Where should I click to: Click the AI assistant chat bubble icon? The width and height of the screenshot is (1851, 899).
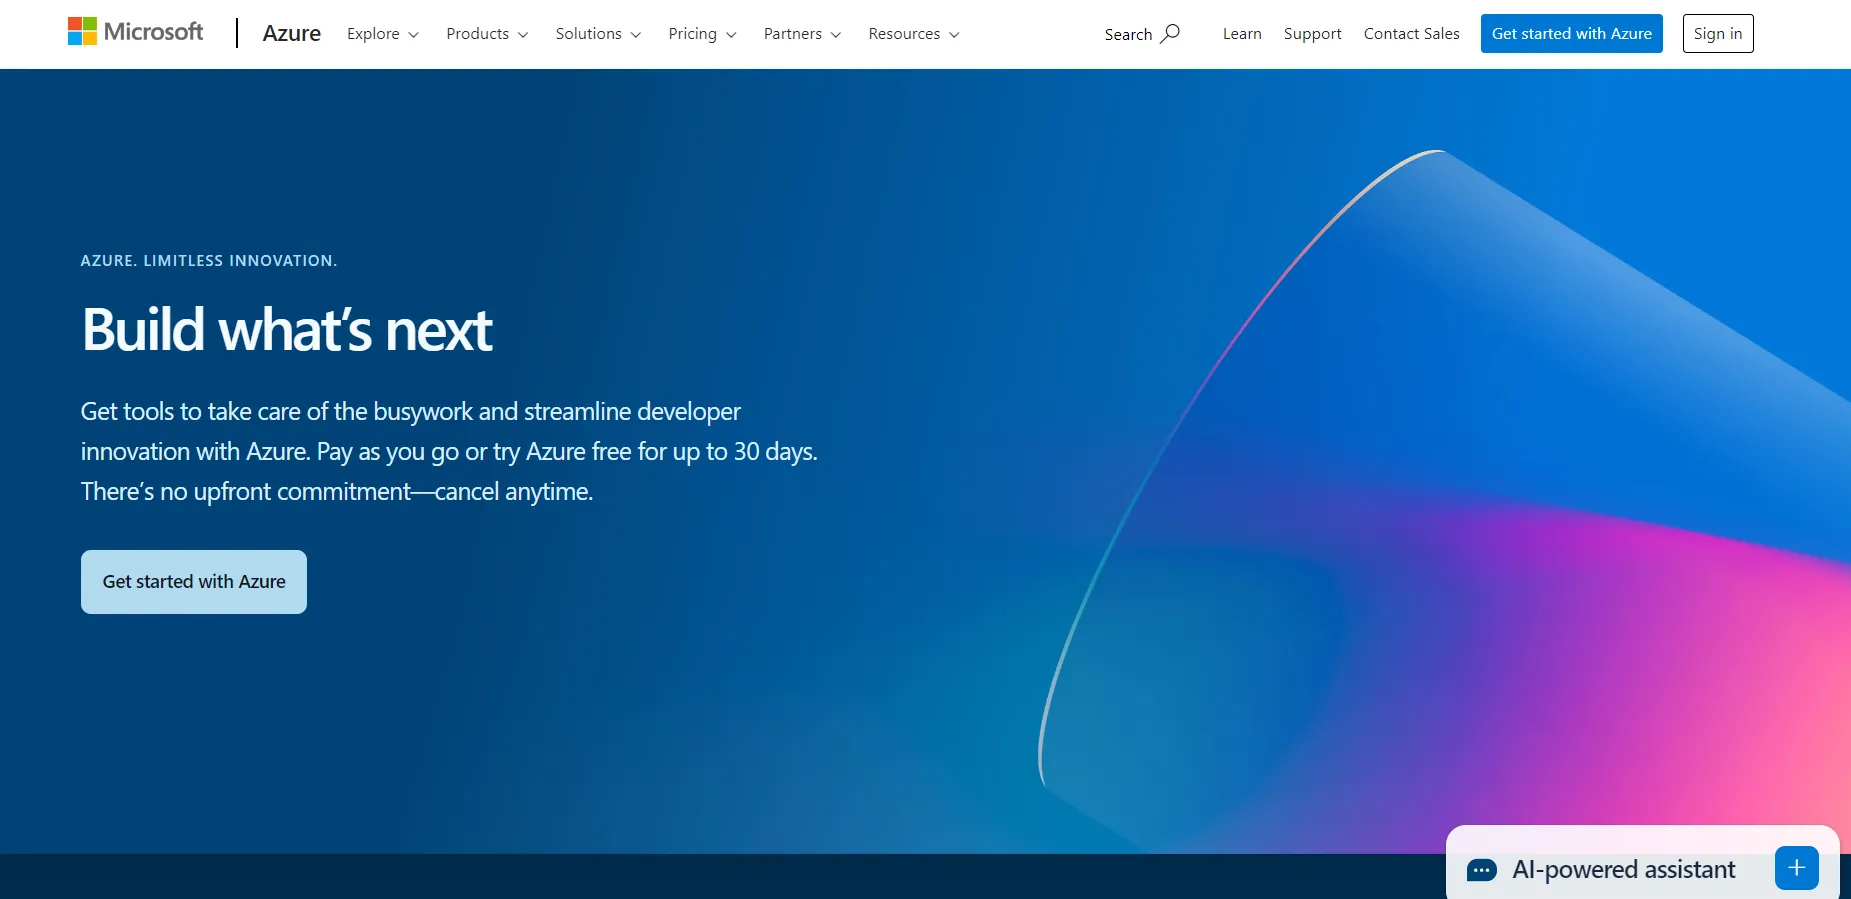click(x=1481, y=870)
